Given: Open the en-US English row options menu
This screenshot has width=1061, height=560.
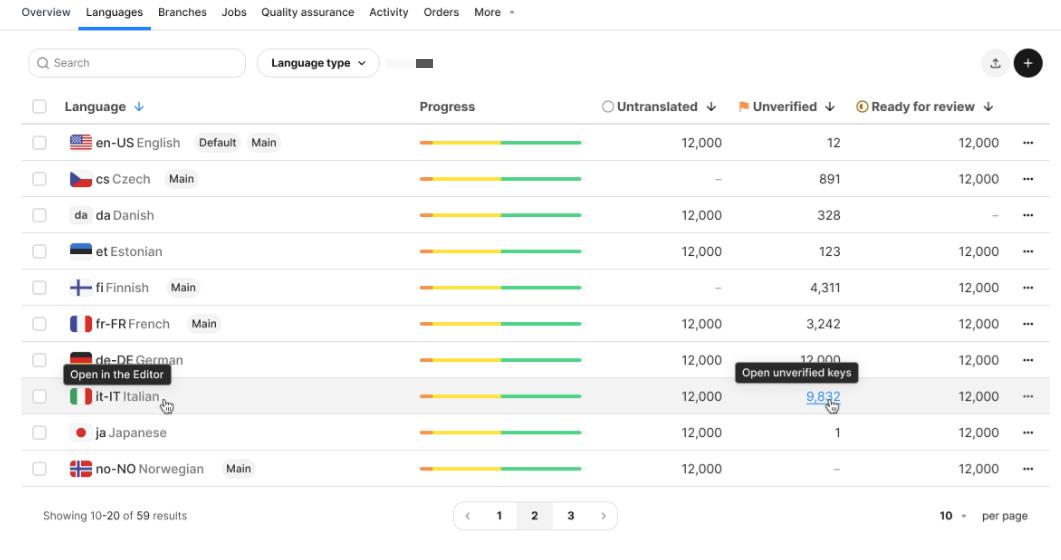Looking at the screenshot, I should (x=1028, y=143).
